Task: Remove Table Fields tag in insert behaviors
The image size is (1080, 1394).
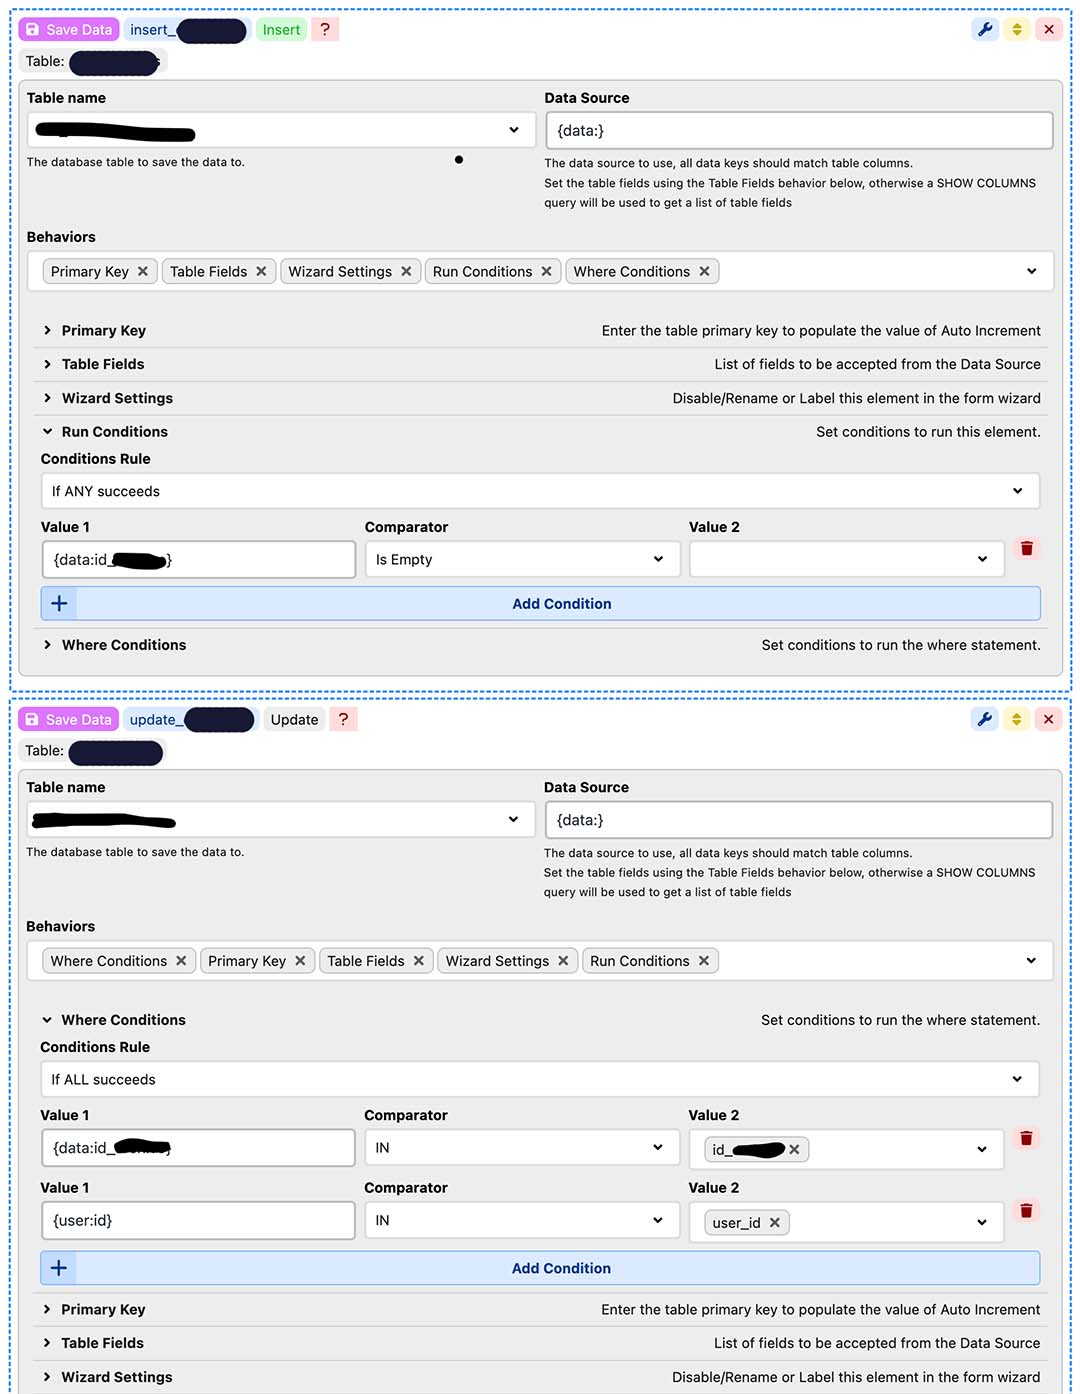Action: [x=261, y=271]
